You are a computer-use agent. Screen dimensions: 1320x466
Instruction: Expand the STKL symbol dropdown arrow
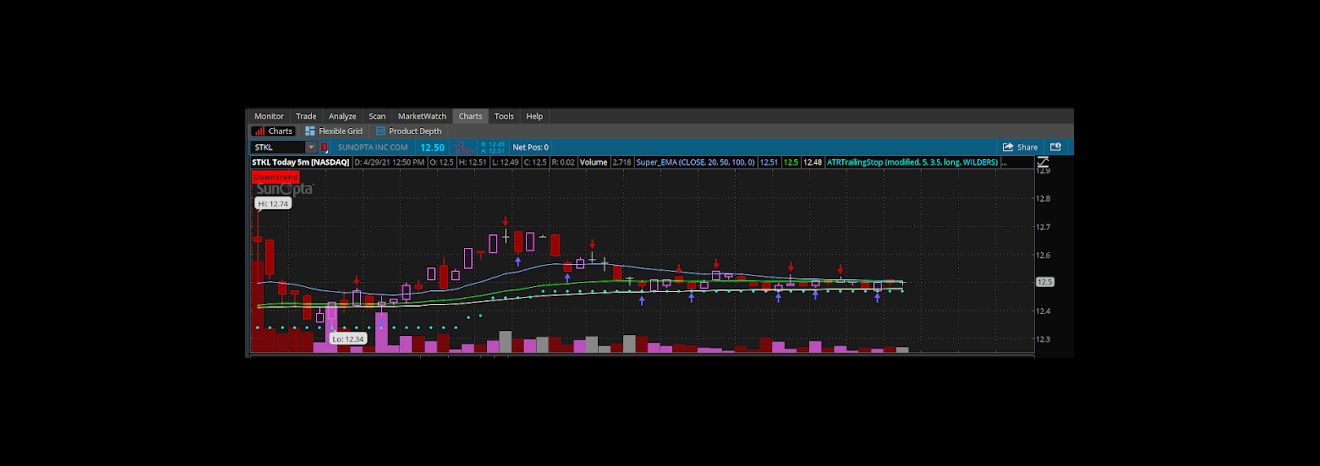coord(310,147)
